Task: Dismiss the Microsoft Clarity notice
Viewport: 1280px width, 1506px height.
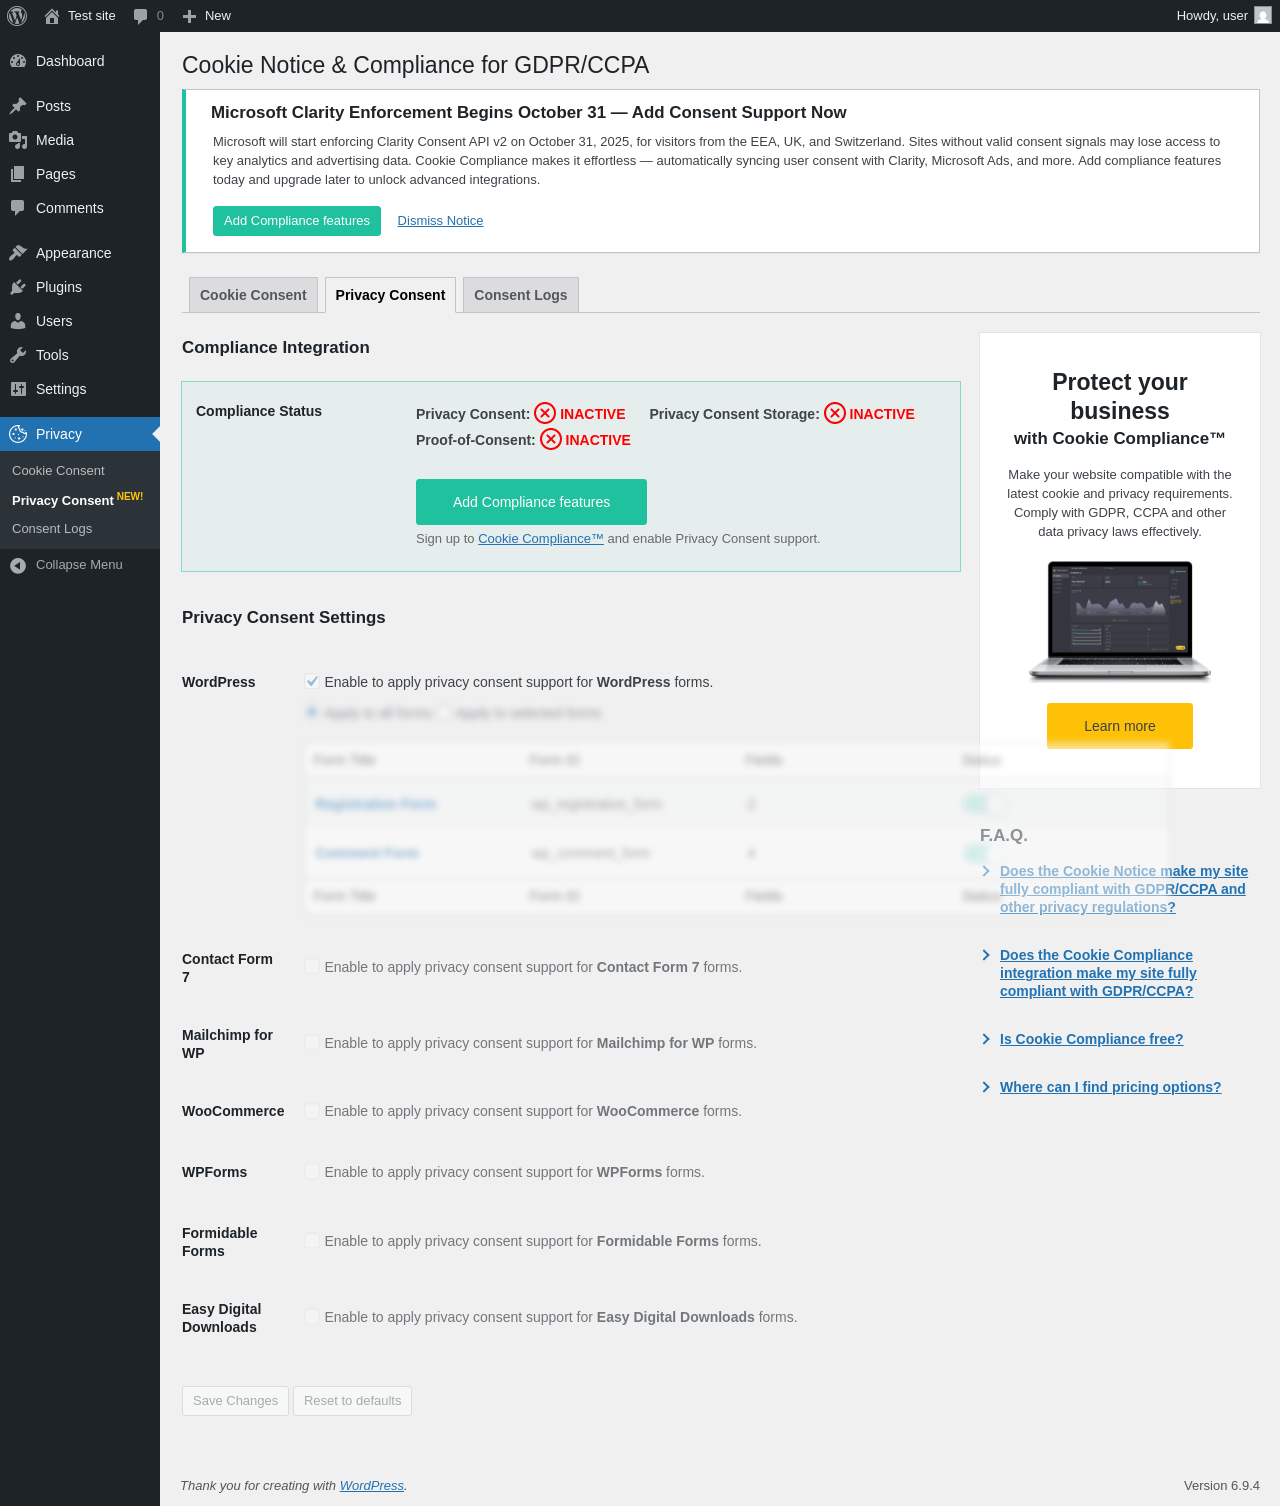Action: (440, 221)
